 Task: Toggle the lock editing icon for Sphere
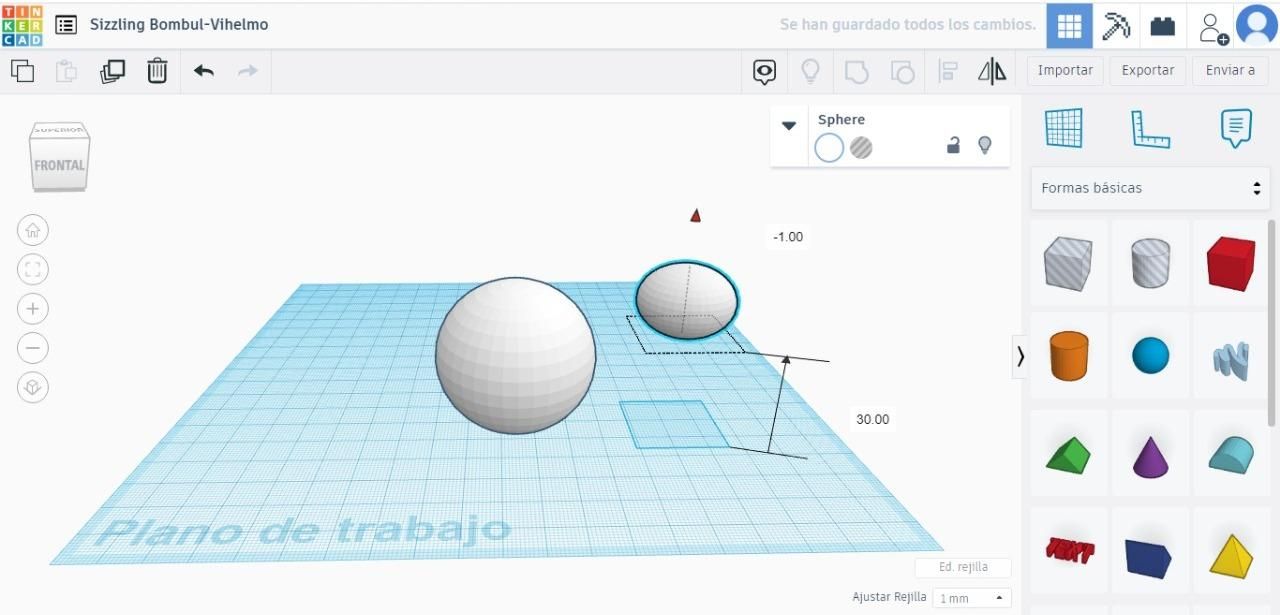[x=953, y=145]
